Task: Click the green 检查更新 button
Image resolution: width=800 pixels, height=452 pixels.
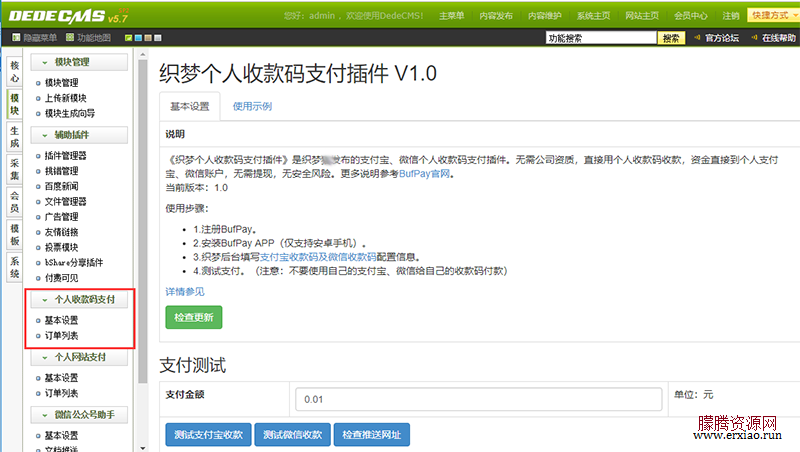Action: tap(194, 317)
